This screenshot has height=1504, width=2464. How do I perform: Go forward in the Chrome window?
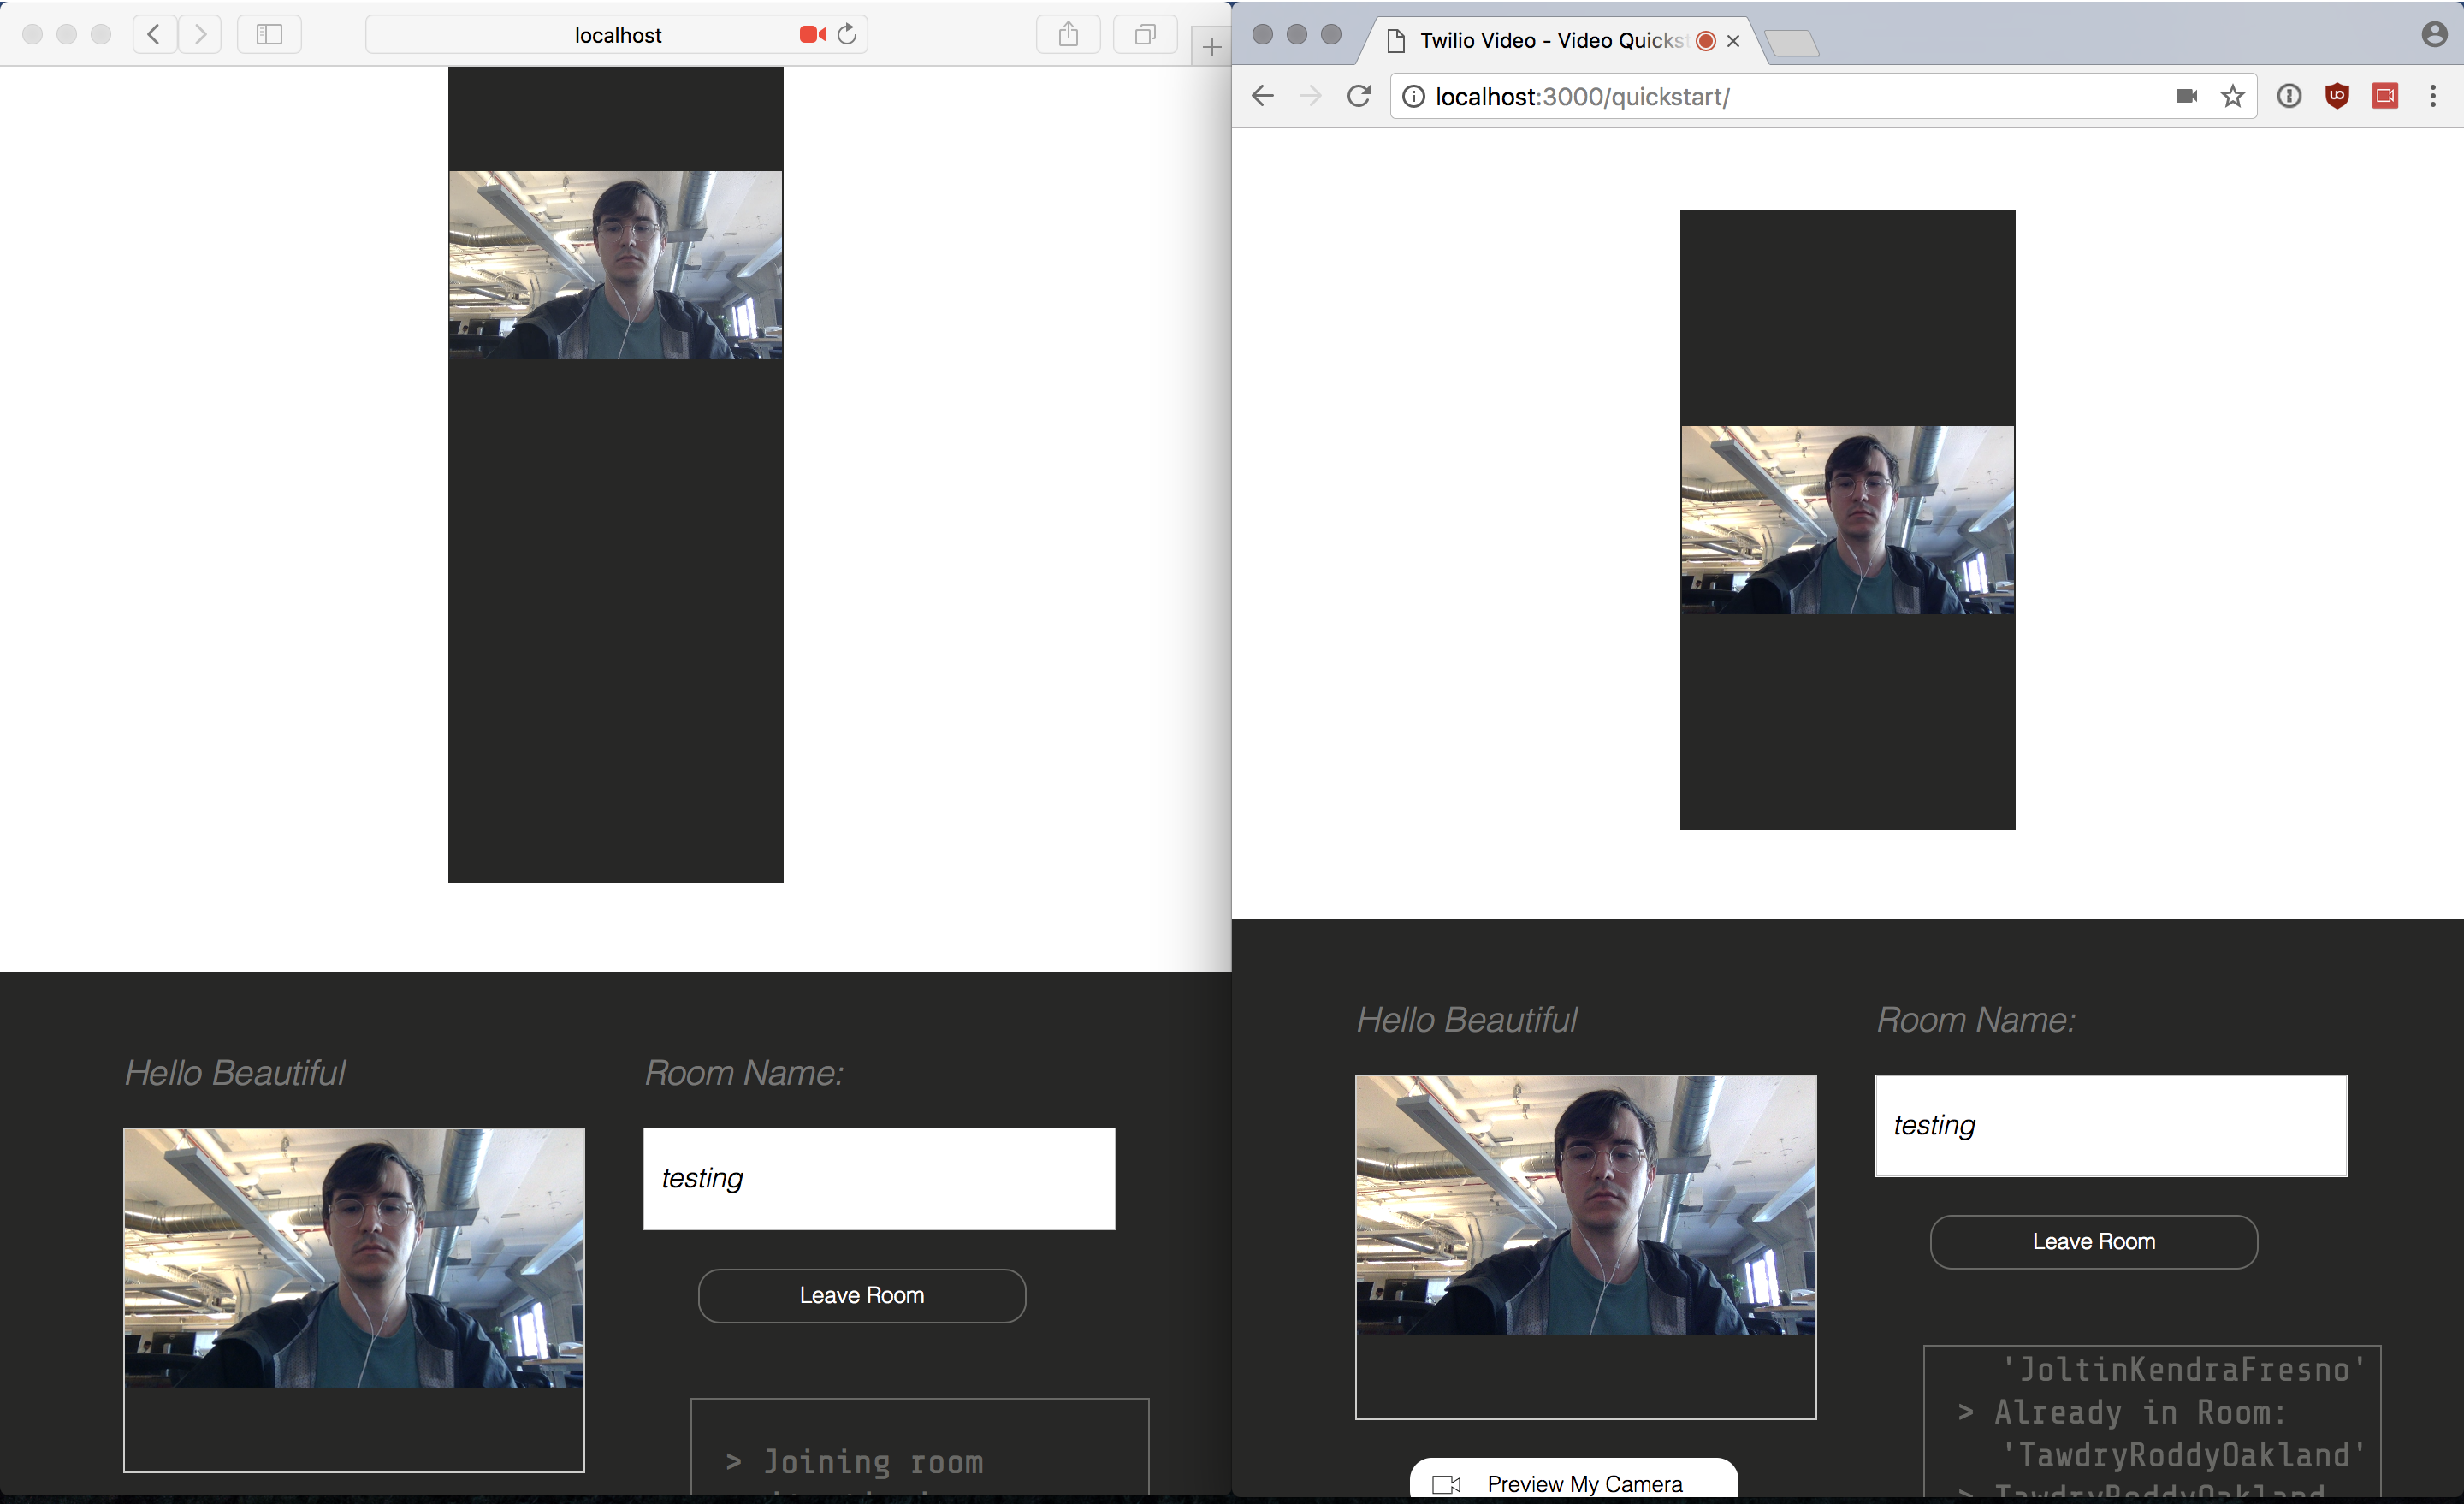[x=1310, y=96]
